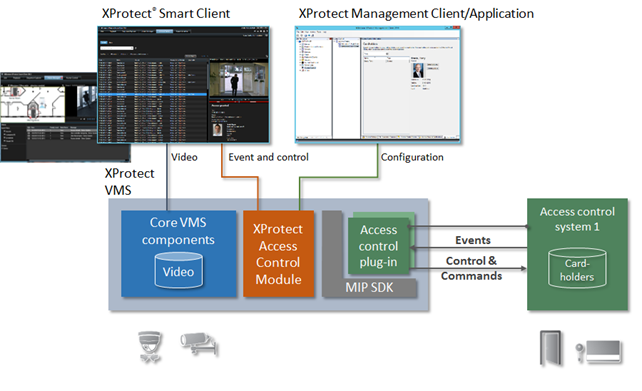The height and width of the screenshot is (391, 642).
Task: Click the 'XProtect Smart Client' title
Action: (x=166, y=13)
